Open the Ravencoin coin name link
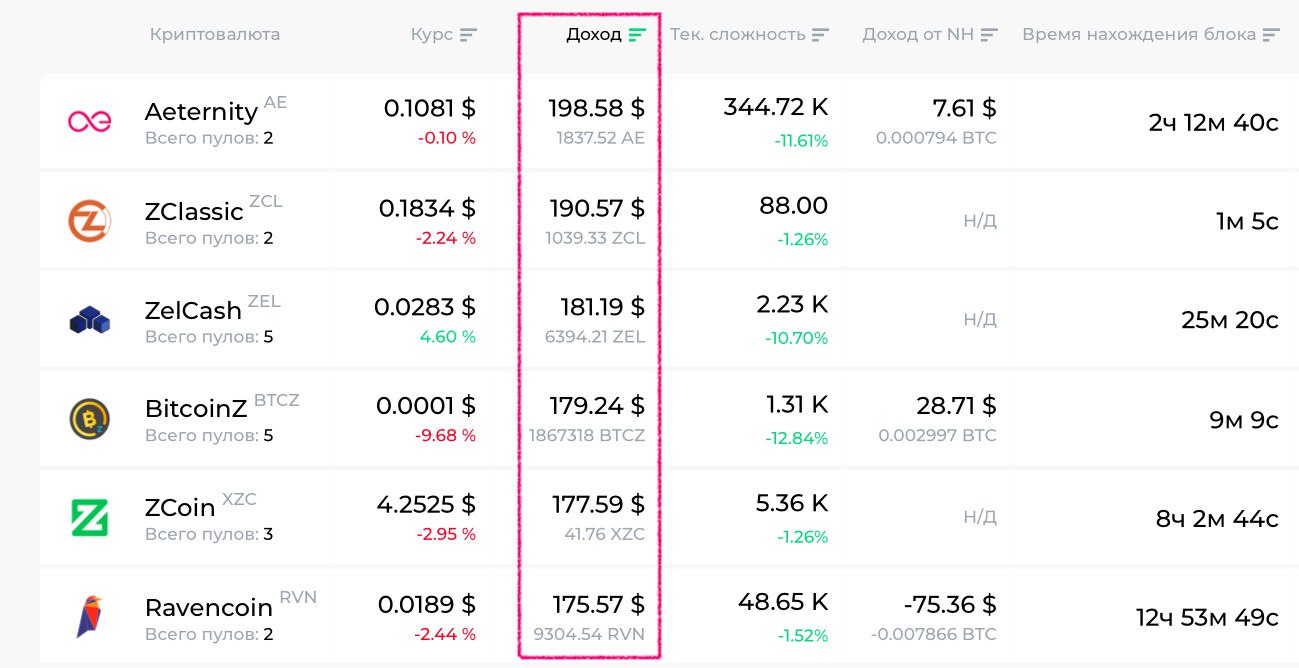Viewport: 1299px width, 668px height. coord(209,607)
